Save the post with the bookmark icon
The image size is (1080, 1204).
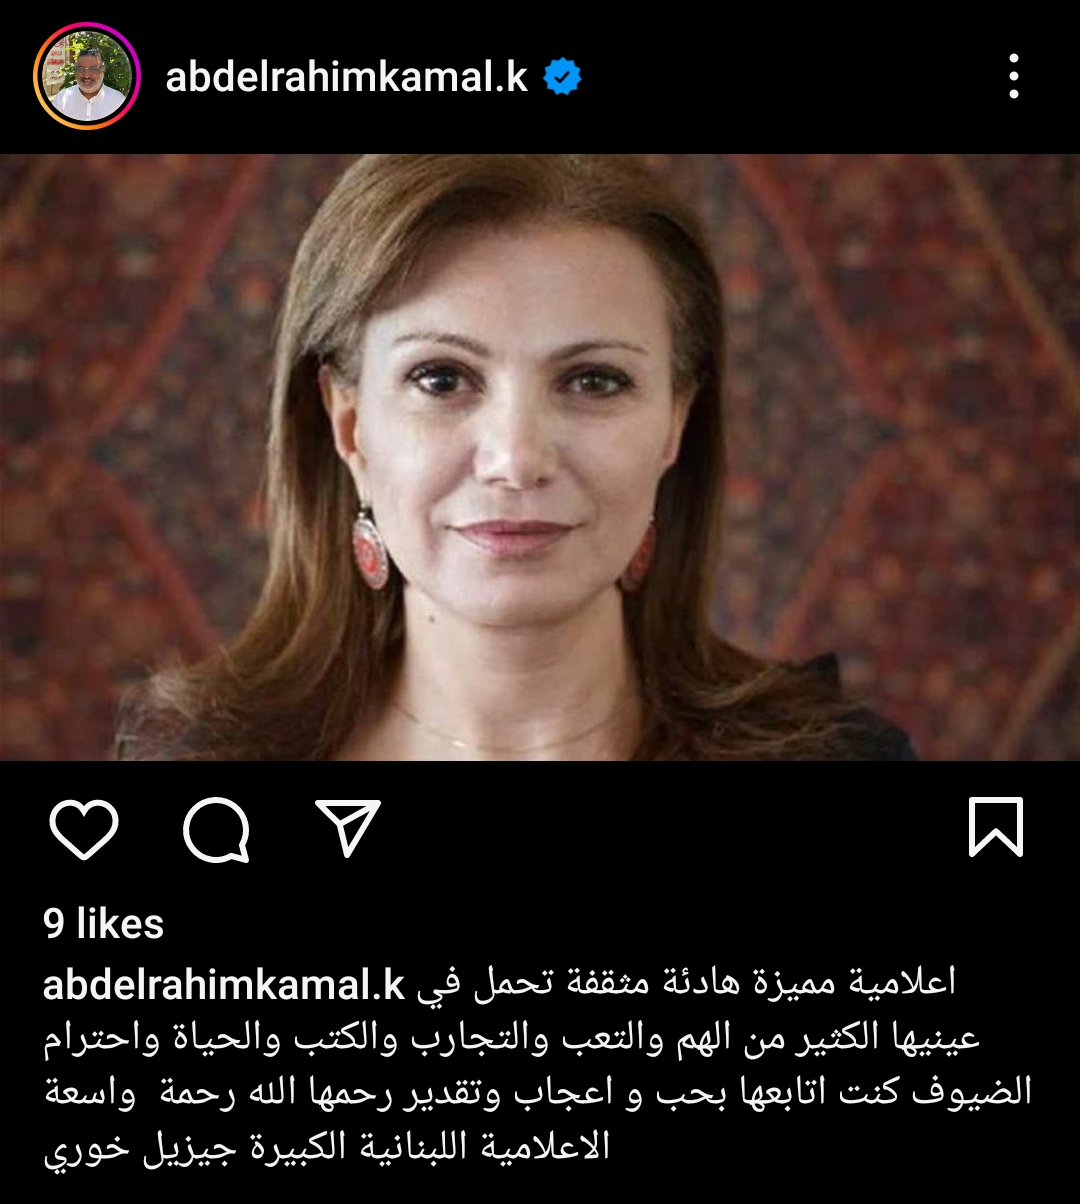click(996, 827)
